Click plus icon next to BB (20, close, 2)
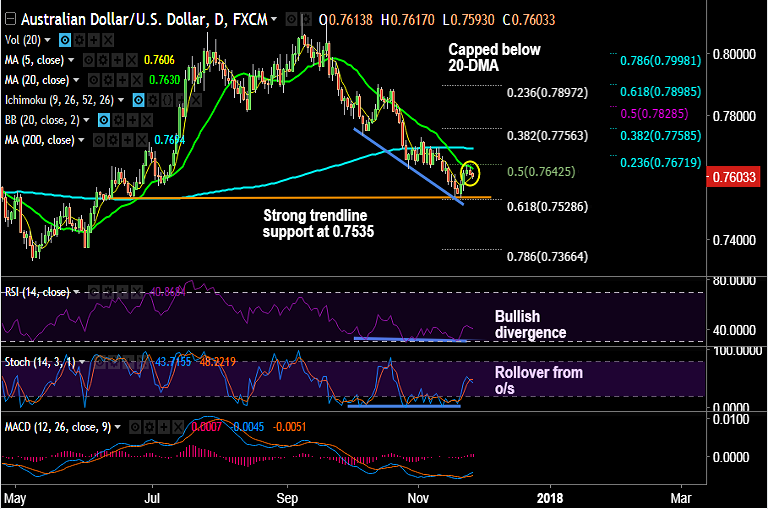The height and width of the screenshot is (511, 768). click(132, 120)
